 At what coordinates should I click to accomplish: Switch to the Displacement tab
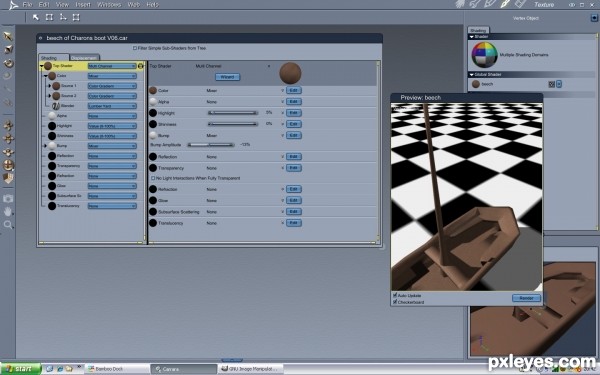[84, 57]
